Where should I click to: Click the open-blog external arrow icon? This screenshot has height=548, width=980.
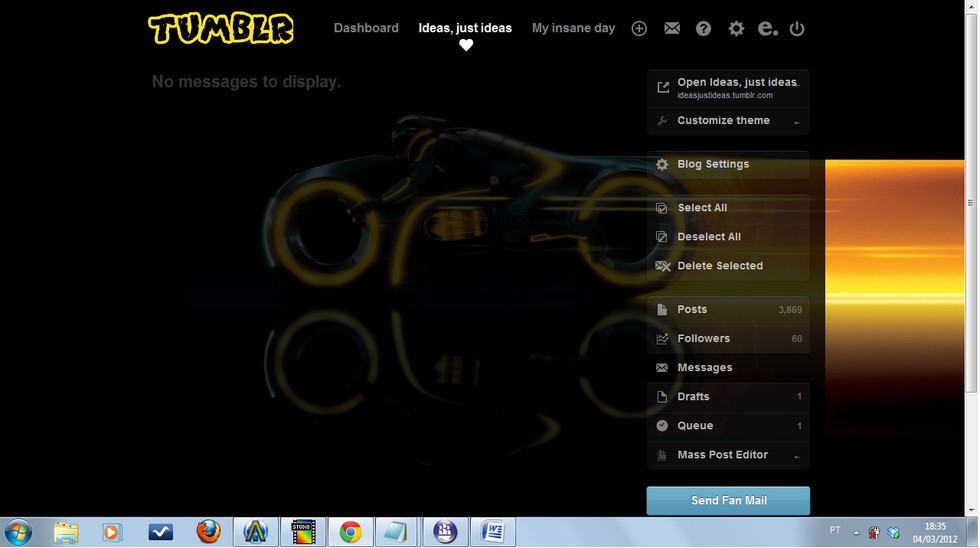662,87
